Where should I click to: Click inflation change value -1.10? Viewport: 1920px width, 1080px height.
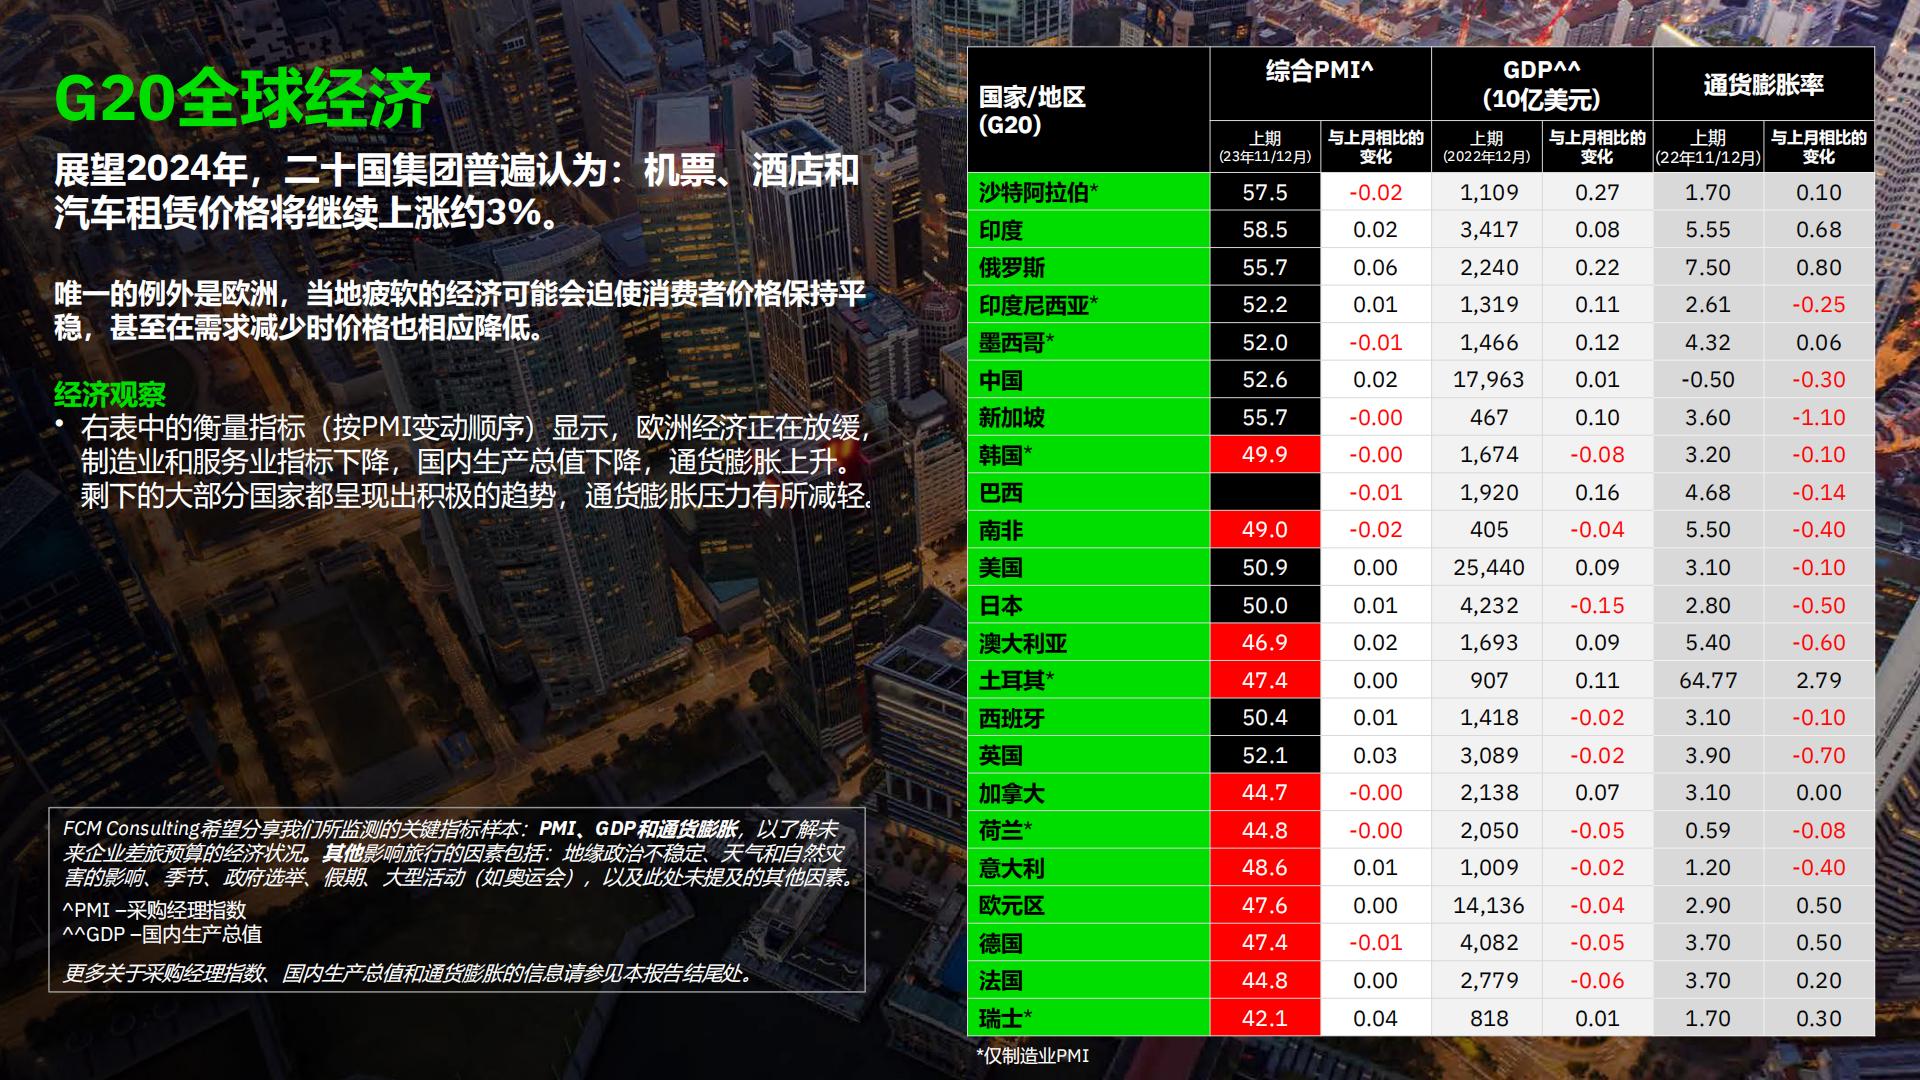[1819, 417]
